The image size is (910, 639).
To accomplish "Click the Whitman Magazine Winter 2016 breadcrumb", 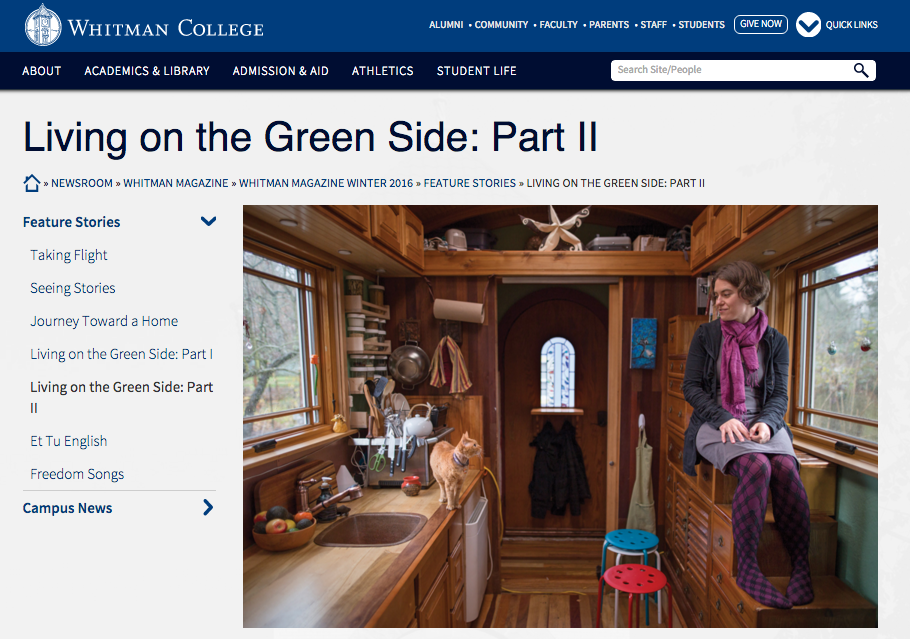I will coord(328,183).
